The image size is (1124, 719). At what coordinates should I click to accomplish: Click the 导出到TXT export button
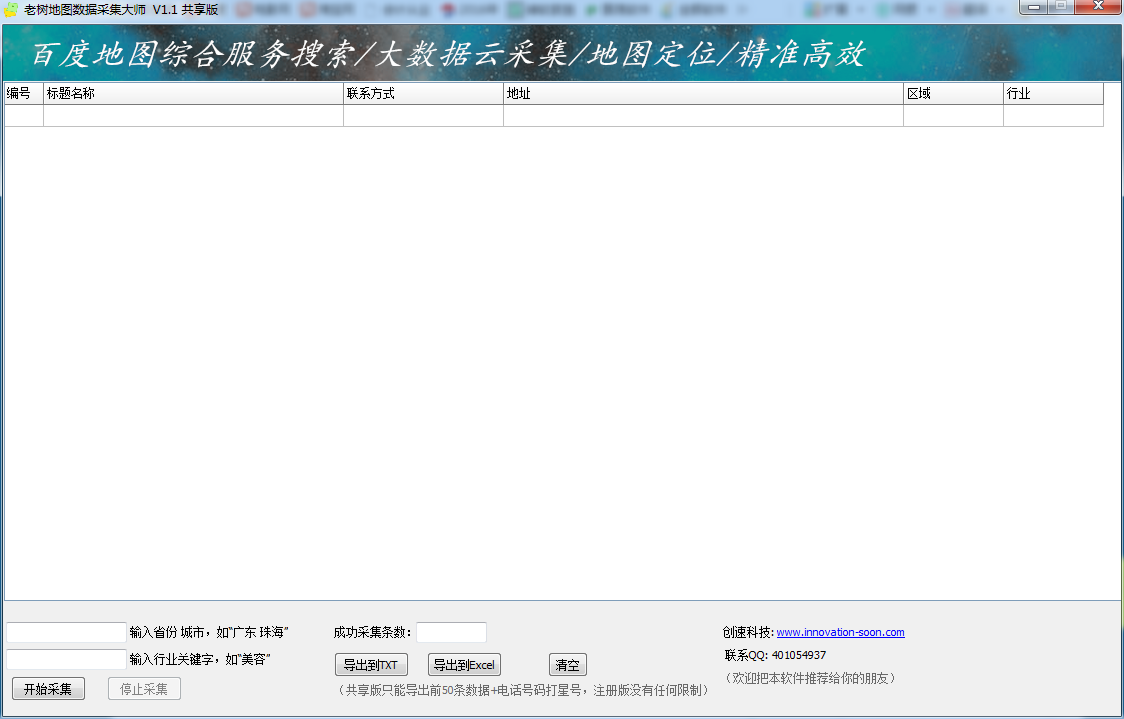371,664
